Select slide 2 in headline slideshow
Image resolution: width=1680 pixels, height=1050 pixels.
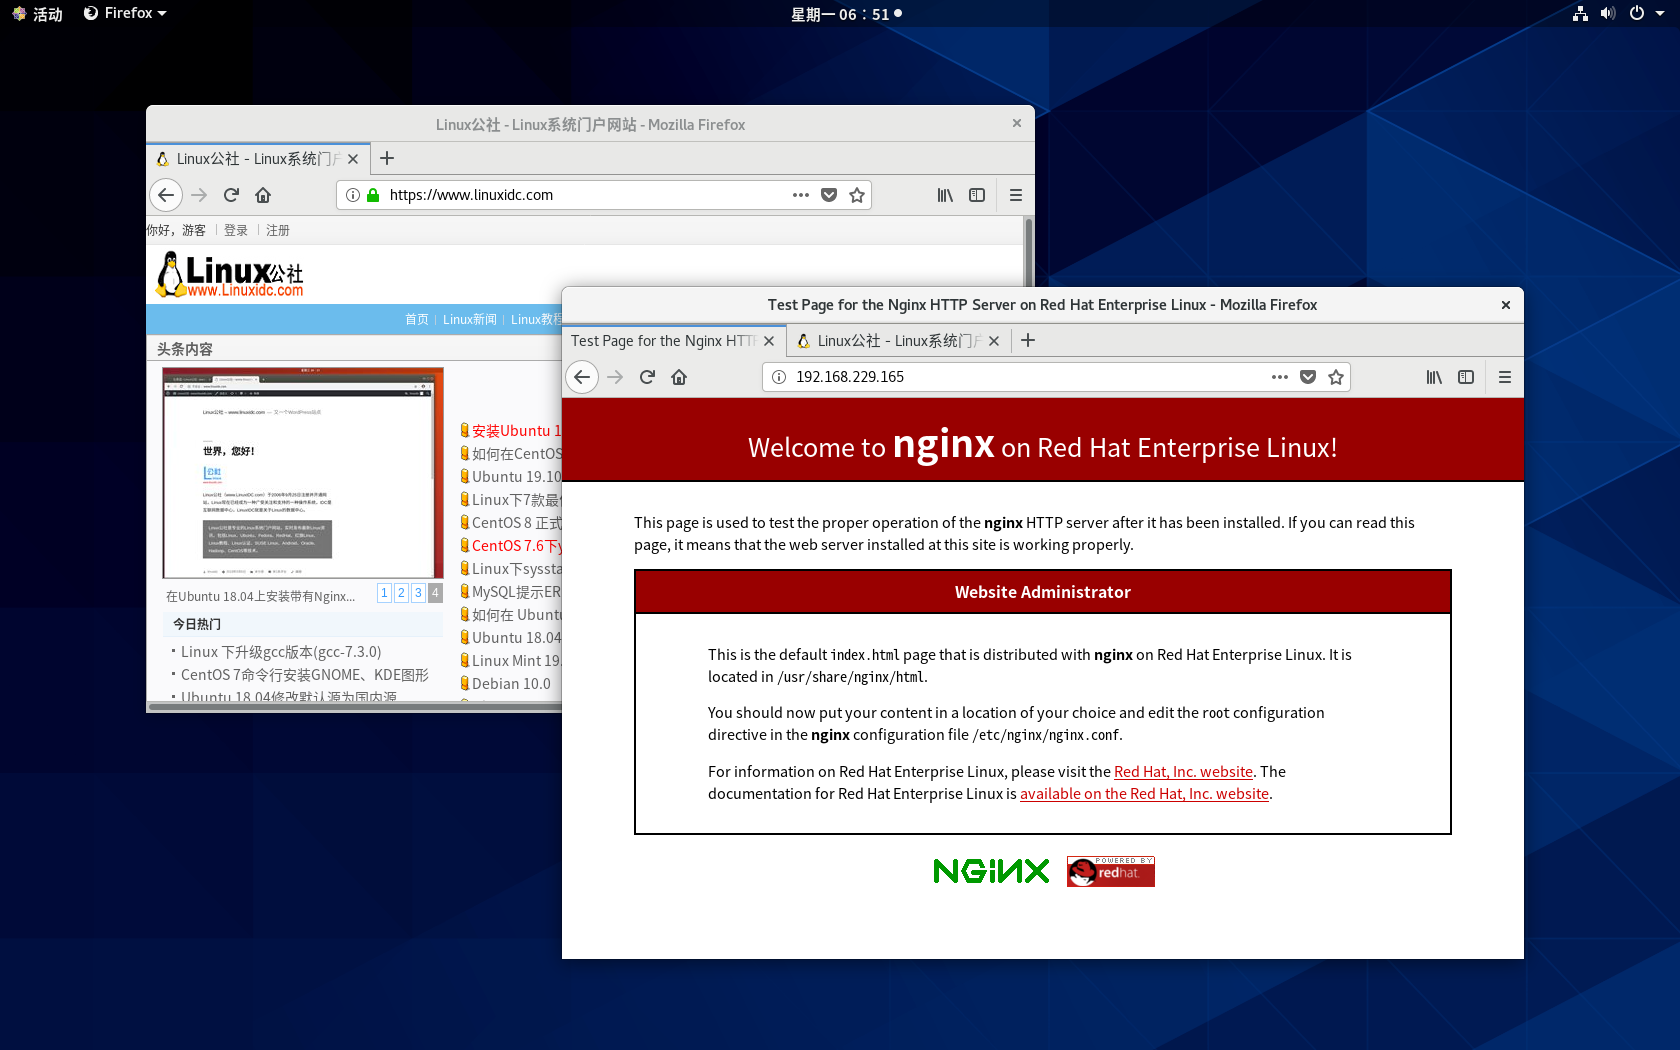coord(401,593)
